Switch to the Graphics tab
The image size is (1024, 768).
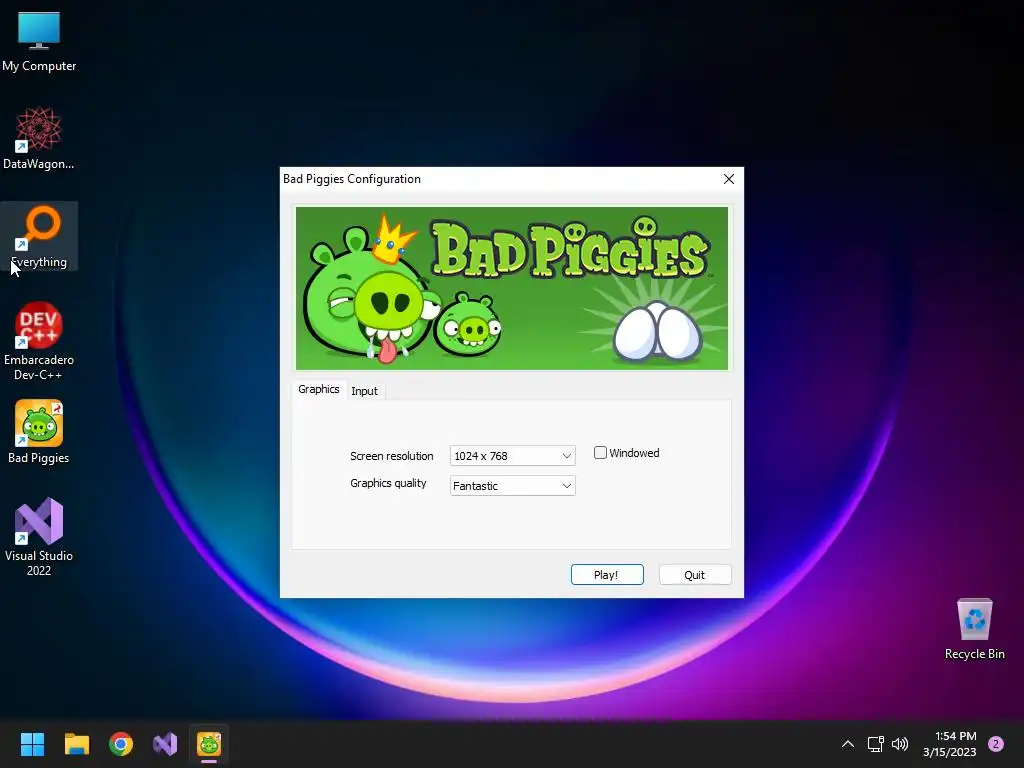click(319, 389)
